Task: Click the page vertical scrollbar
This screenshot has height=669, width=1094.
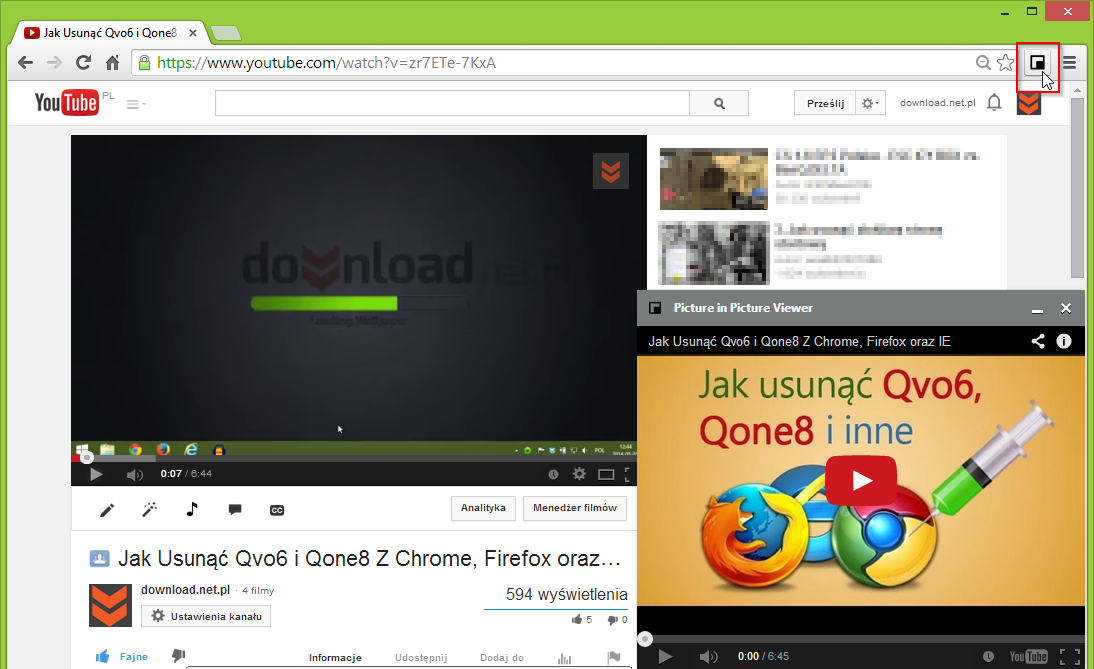Action: tap(1077, 188)
